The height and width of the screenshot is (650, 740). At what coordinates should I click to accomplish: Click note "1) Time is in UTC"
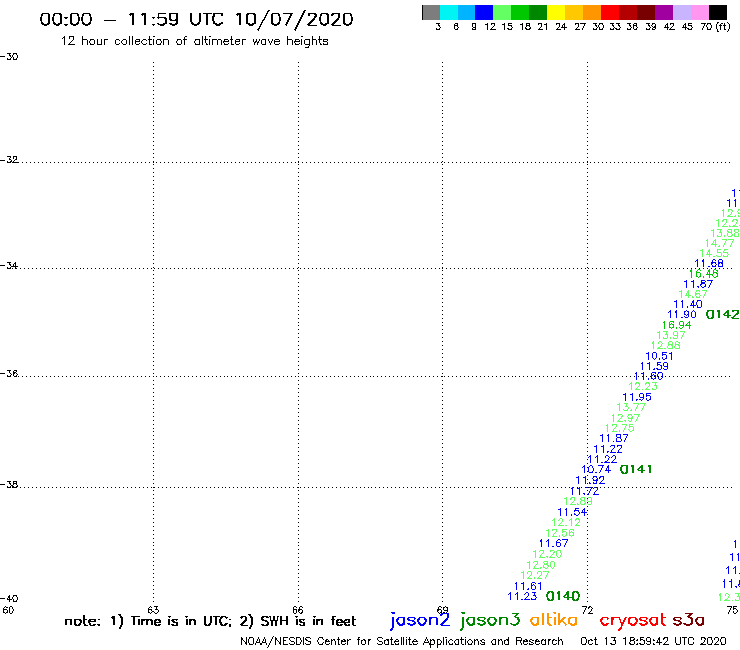click(x=171, y=621)
